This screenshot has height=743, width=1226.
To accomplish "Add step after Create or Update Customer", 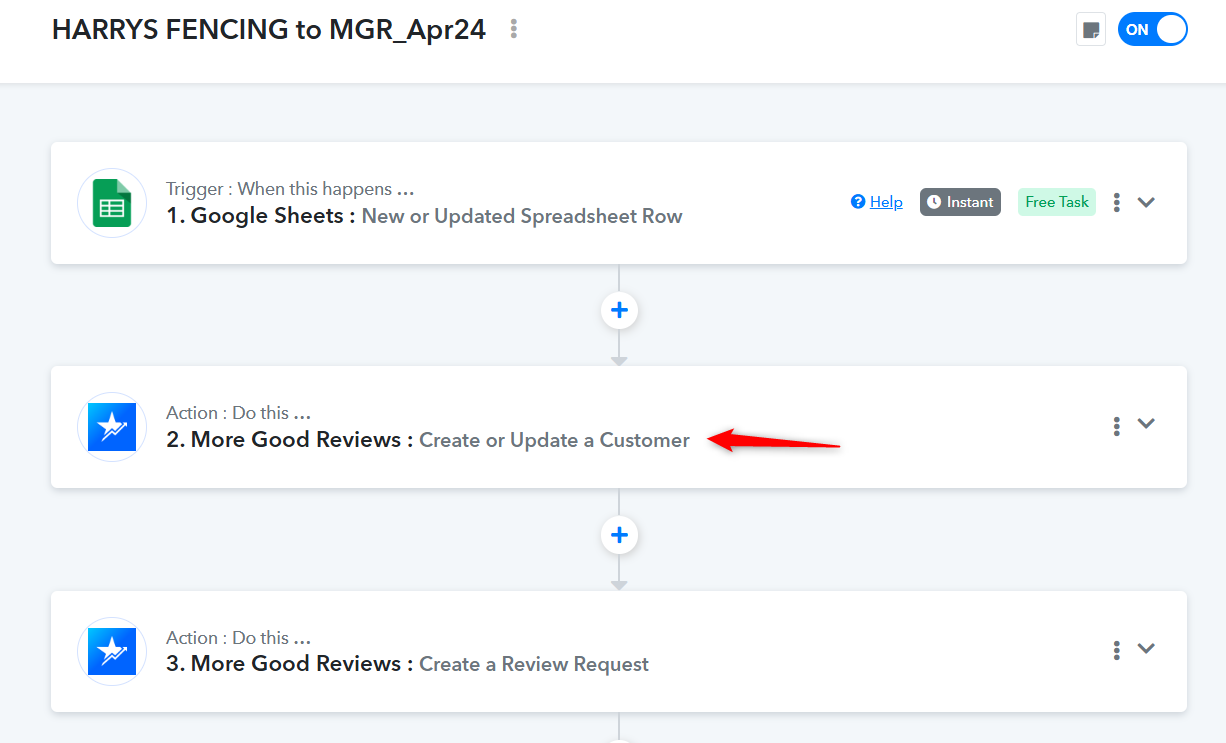I will click(x=619, y=535).
